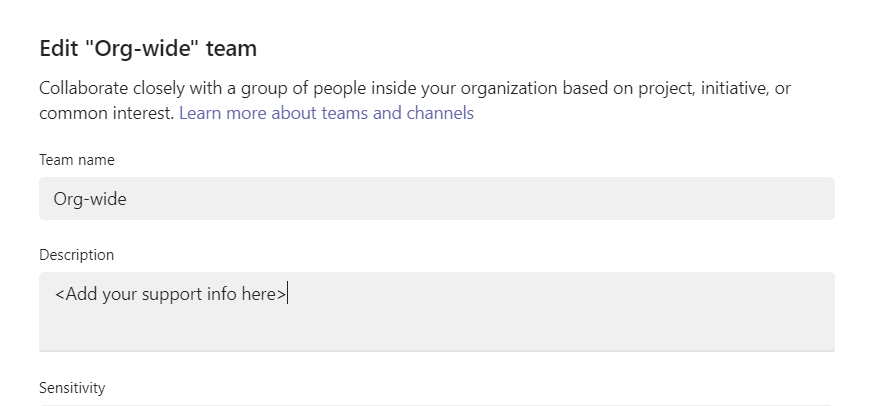Click inside the Description text area

(436, 311)
